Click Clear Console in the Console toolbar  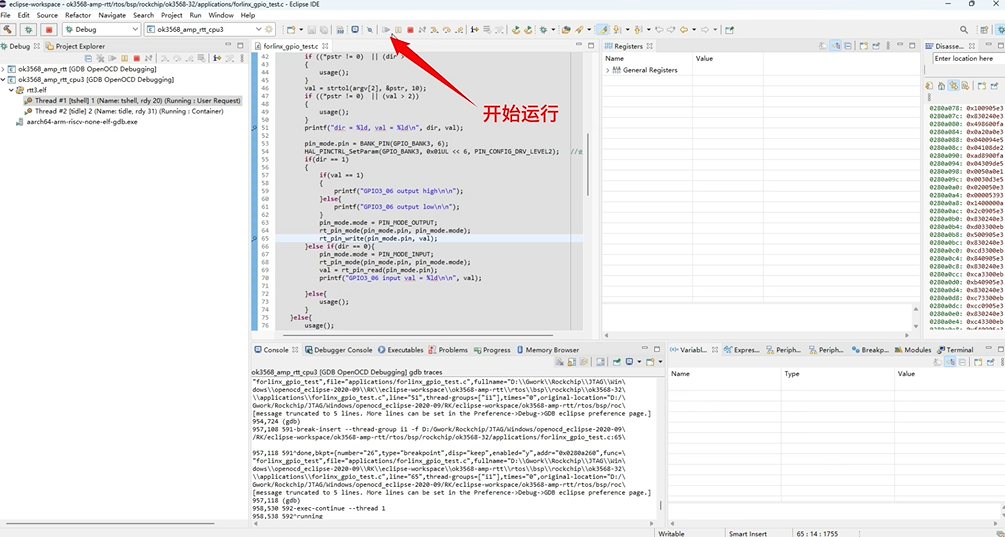[x=560, y=362]
